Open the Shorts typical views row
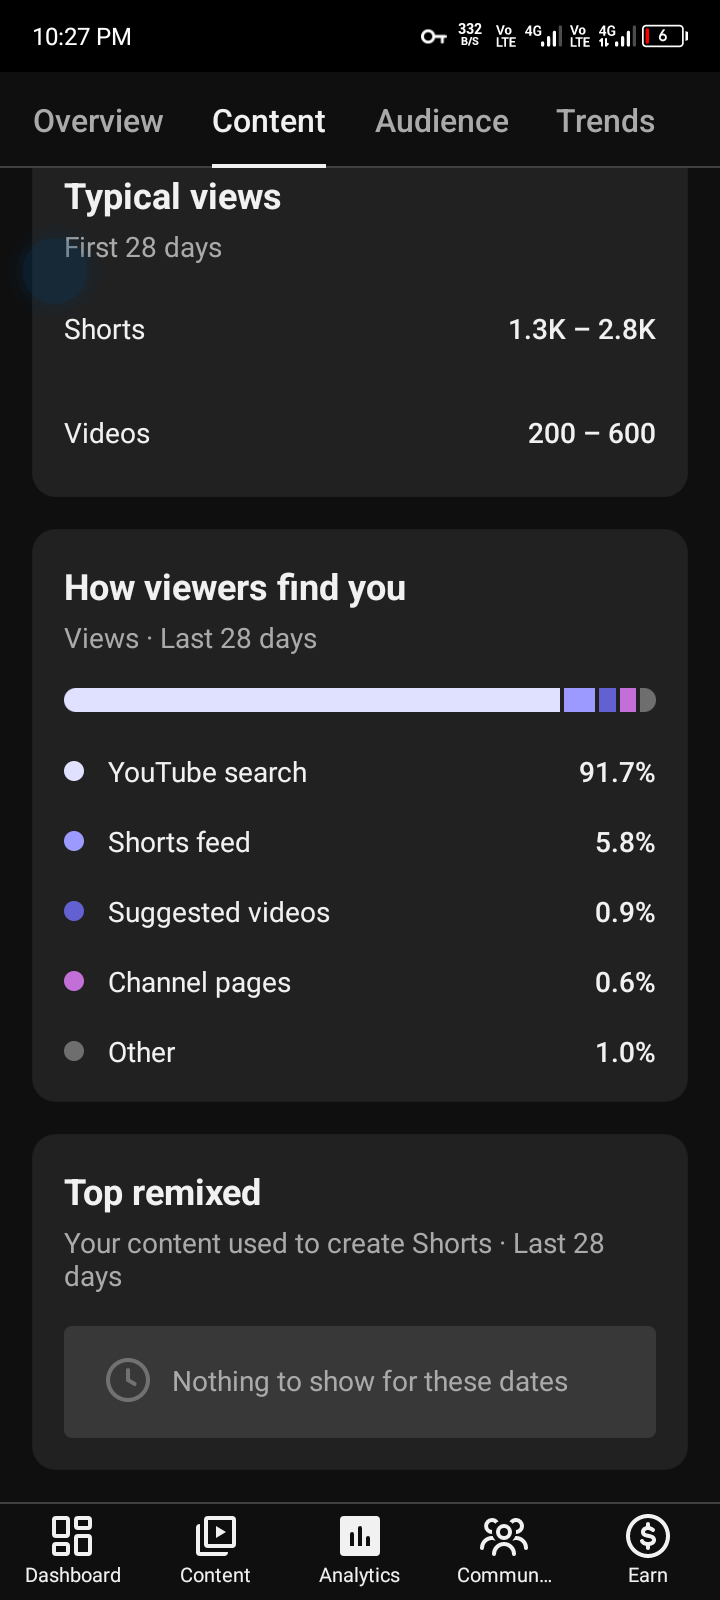This screenshot has height=1600, width=720. coord(360,329)
